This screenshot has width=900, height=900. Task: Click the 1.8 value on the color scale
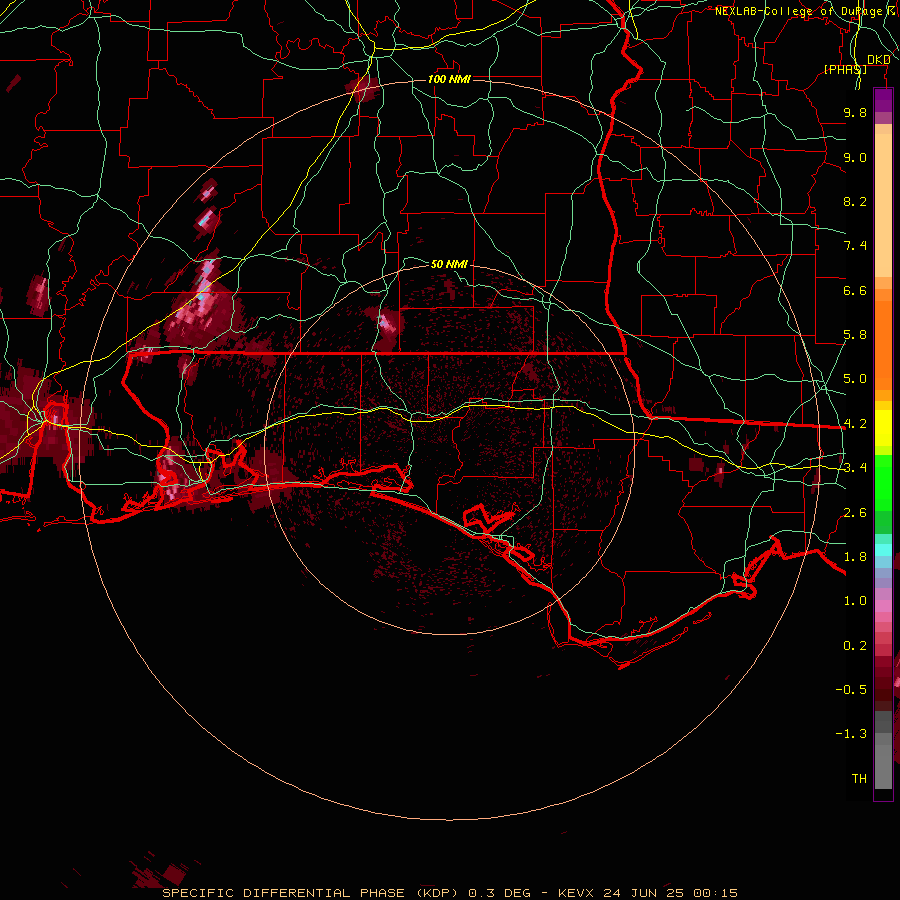click(x=855, y=557)
